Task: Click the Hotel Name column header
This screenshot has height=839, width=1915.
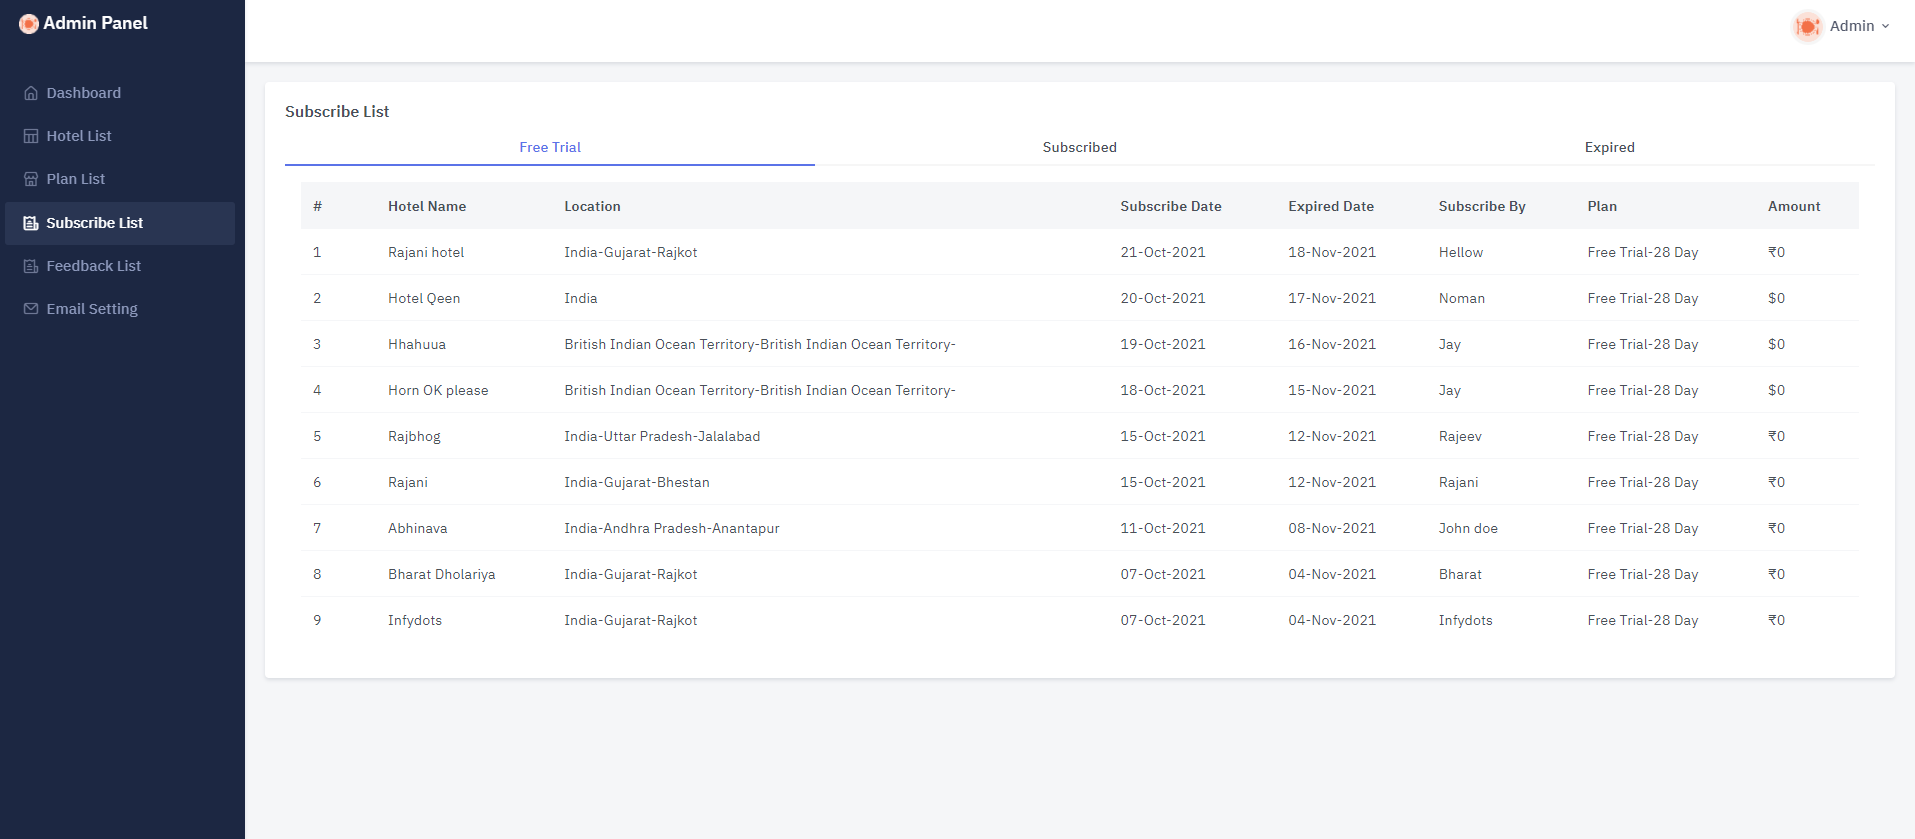Action: point(427,206)
